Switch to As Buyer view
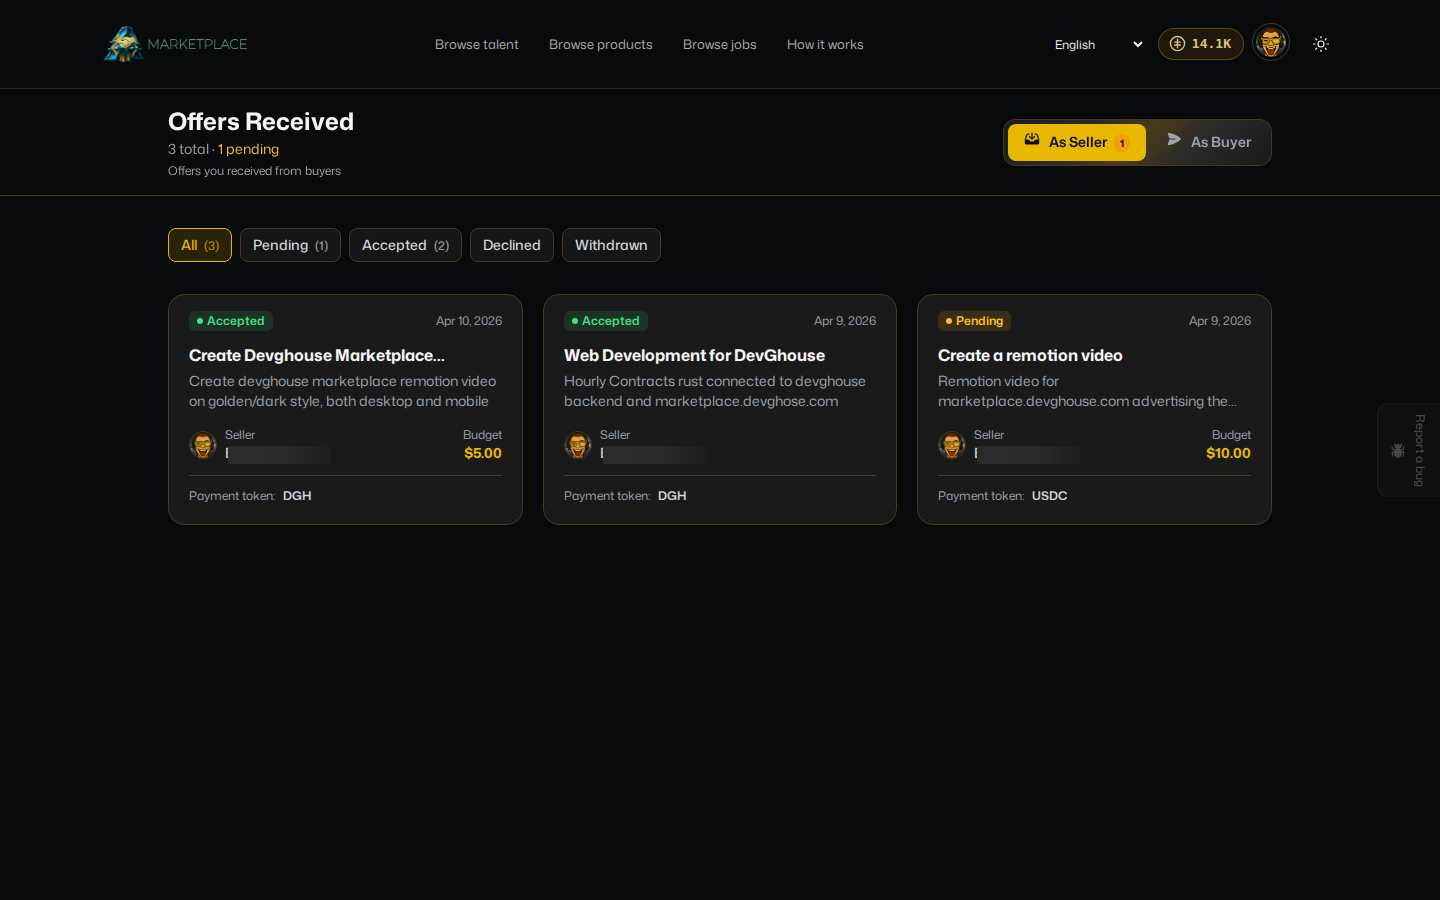 point(1209,143)
